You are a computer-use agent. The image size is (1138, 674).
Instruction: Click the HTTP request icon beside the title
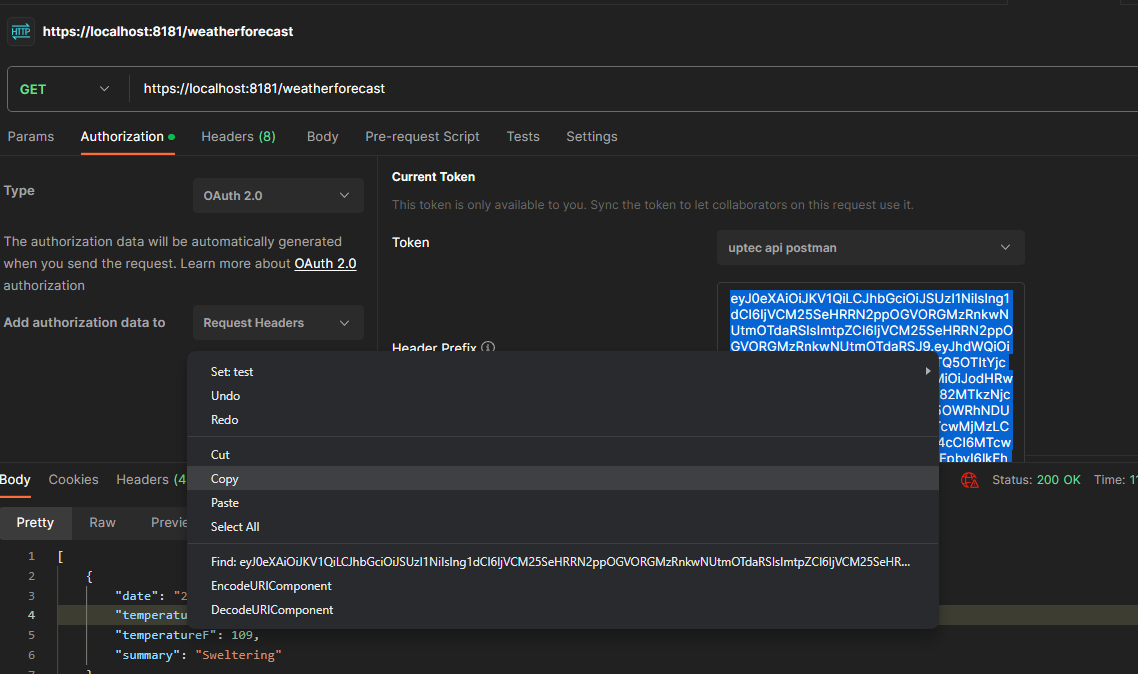(20, 32)
